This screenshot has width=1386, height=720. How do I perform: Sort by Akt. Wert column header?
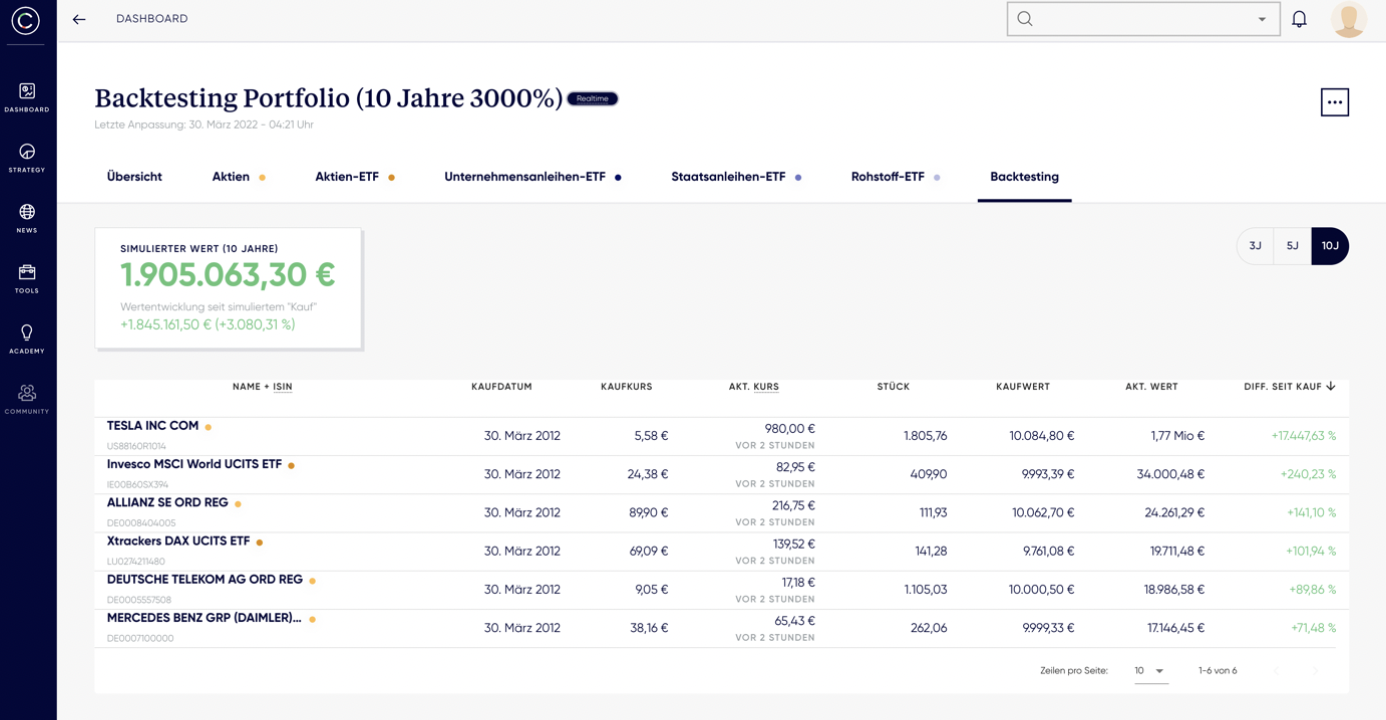point(1151,387)
